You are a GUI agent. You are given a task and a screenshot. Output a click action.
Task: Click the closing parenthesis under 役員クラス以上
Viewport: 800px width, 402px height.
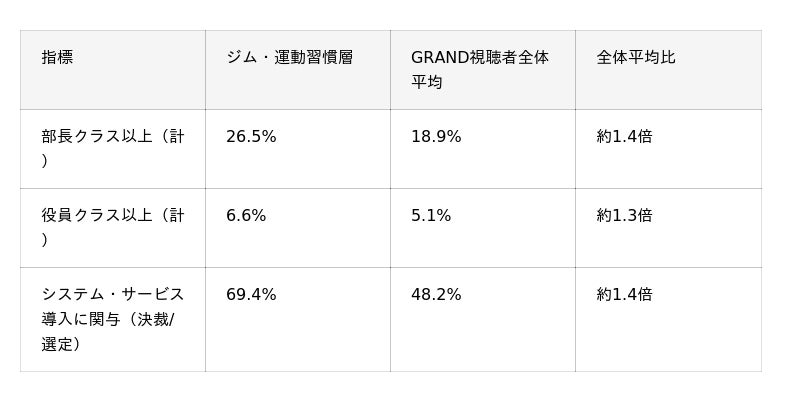coord(44,240)
